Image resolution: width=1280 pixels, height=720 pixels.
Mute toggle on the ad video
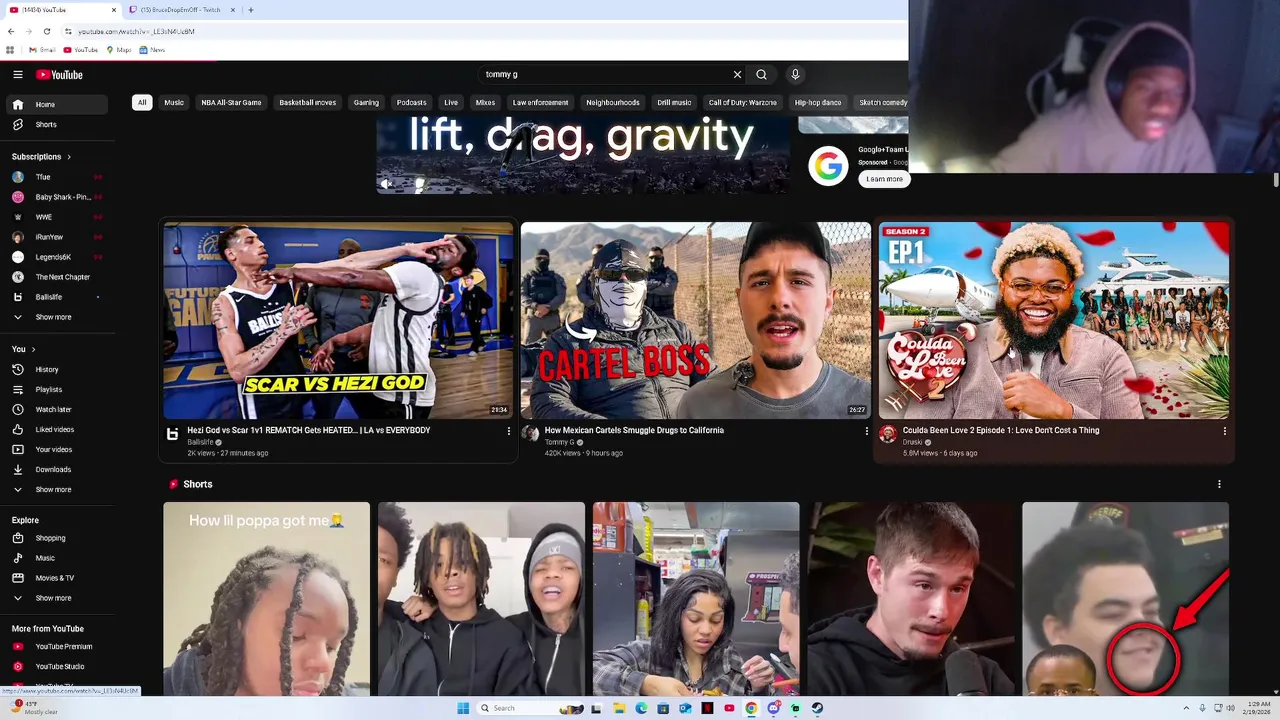click(x=387, y=184)
